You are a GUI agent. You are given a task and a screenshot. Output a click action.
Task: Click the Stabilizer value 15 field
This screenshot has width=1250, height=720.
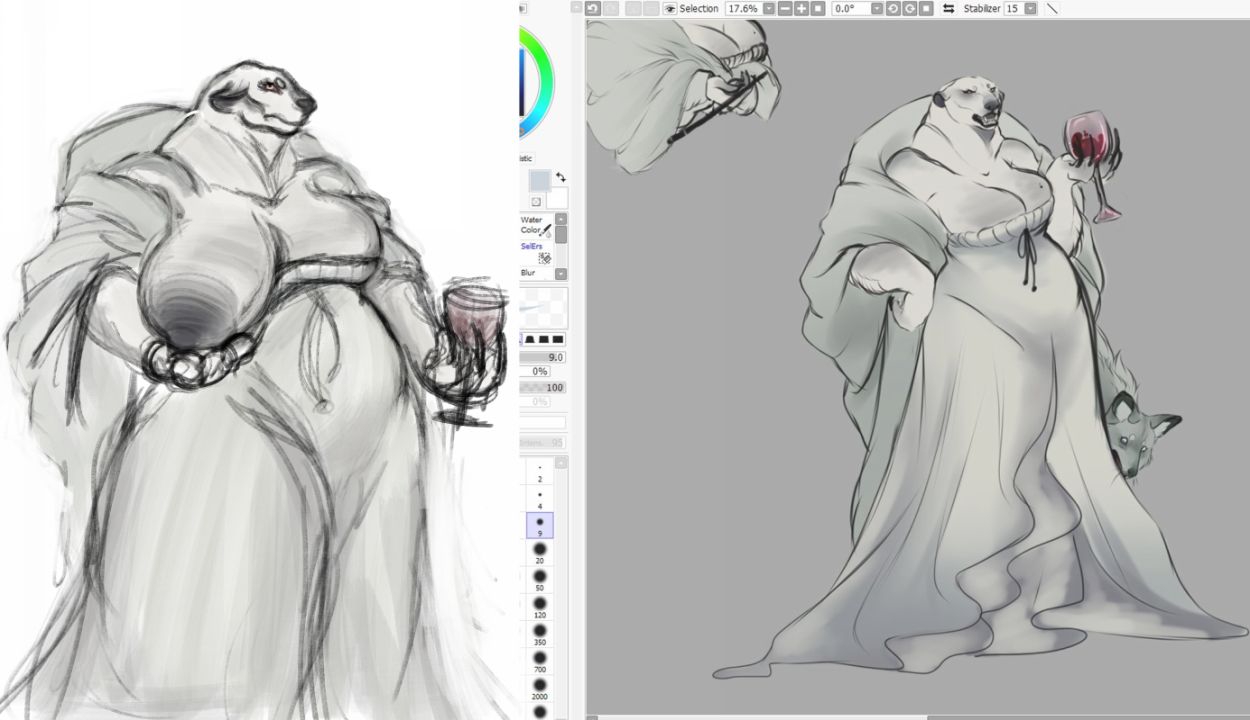click(x=1013, y=8)
